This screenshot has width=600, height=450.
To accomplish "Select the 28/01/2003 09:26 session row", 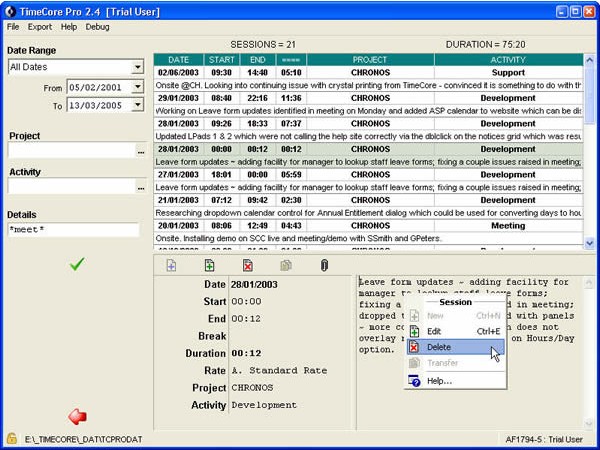I will pyautogui.click(x=368, y=124).
